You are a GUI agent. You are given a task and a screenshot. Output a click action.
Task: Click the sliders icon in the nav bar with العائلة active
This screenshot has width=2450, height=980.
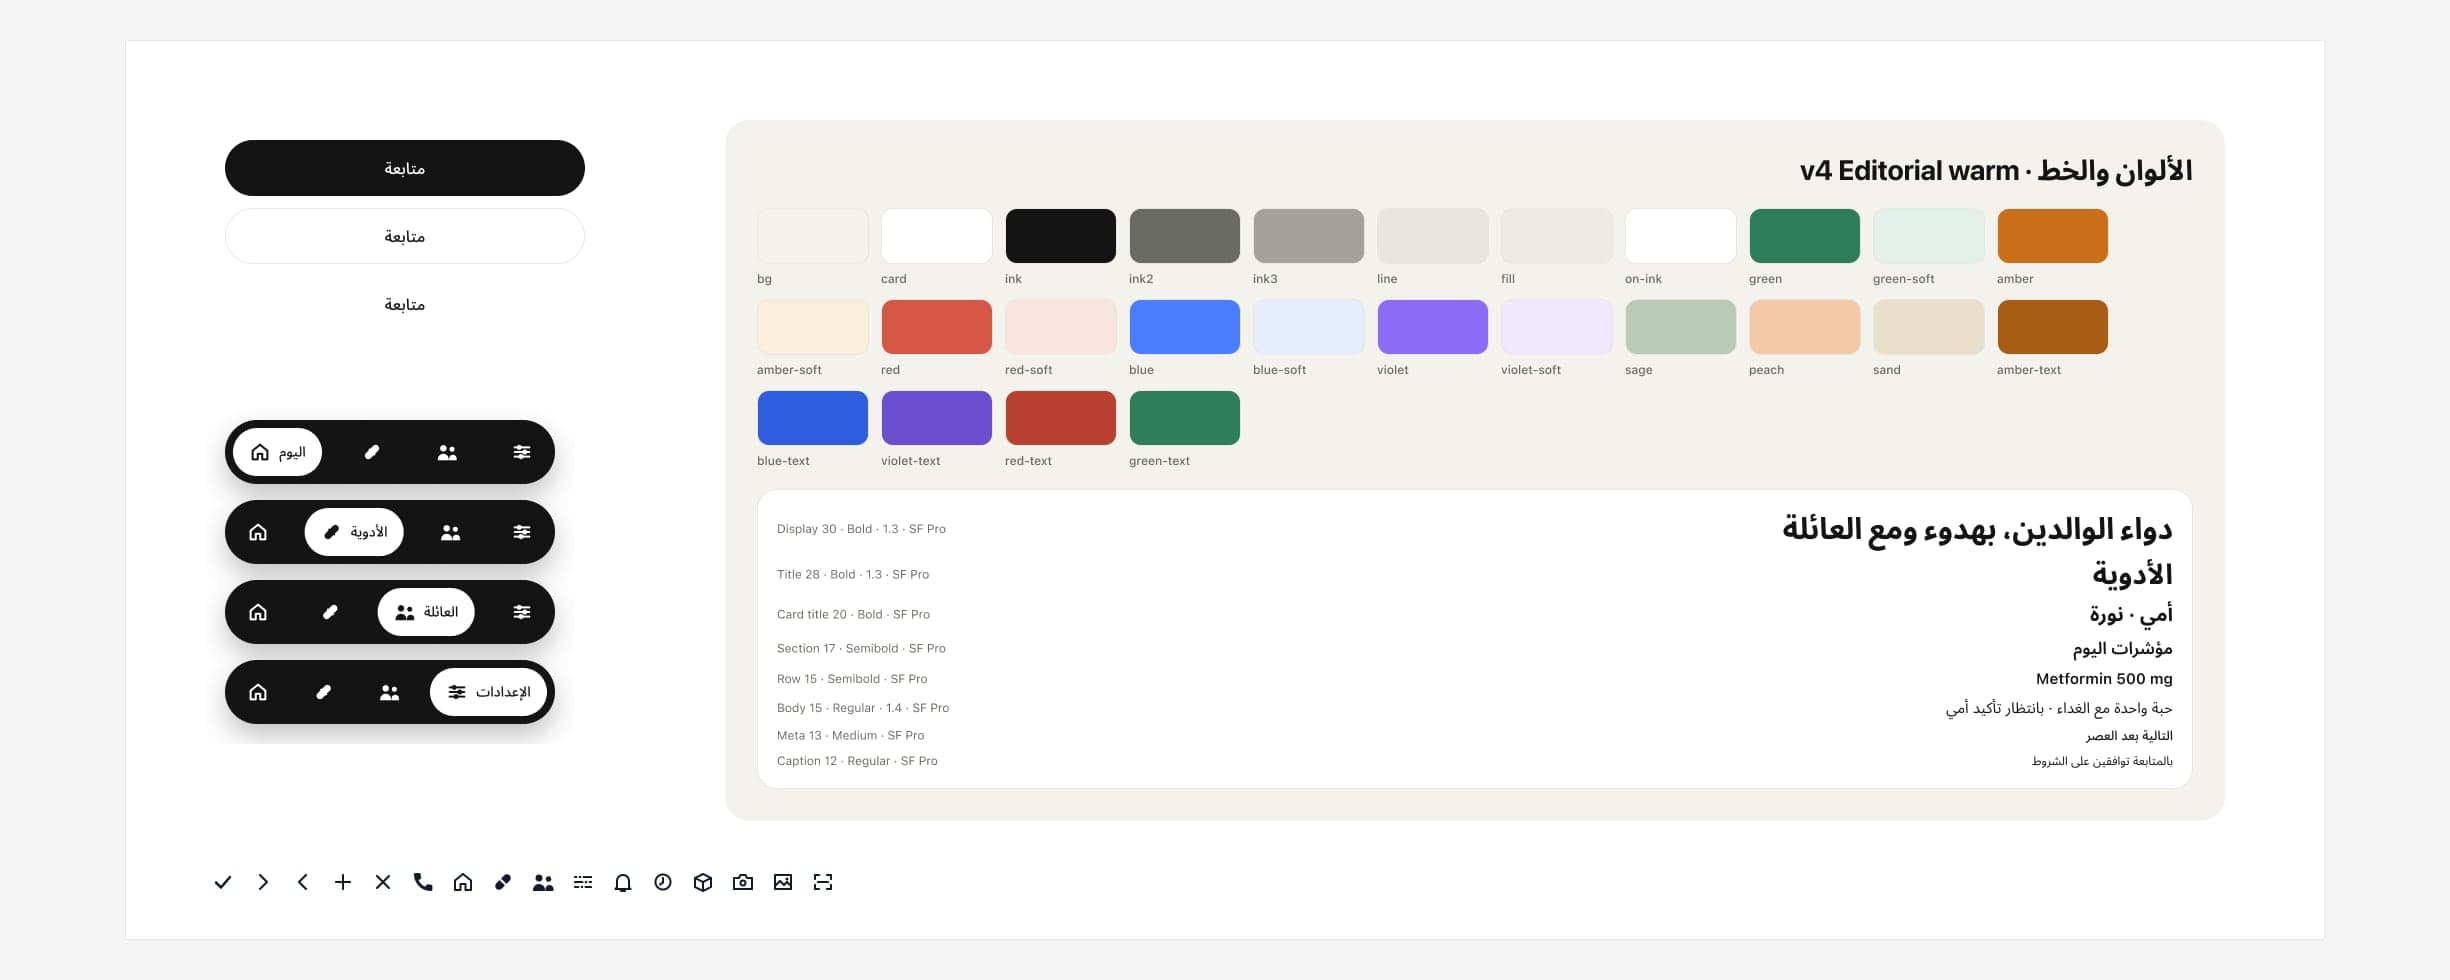(522, 612)
